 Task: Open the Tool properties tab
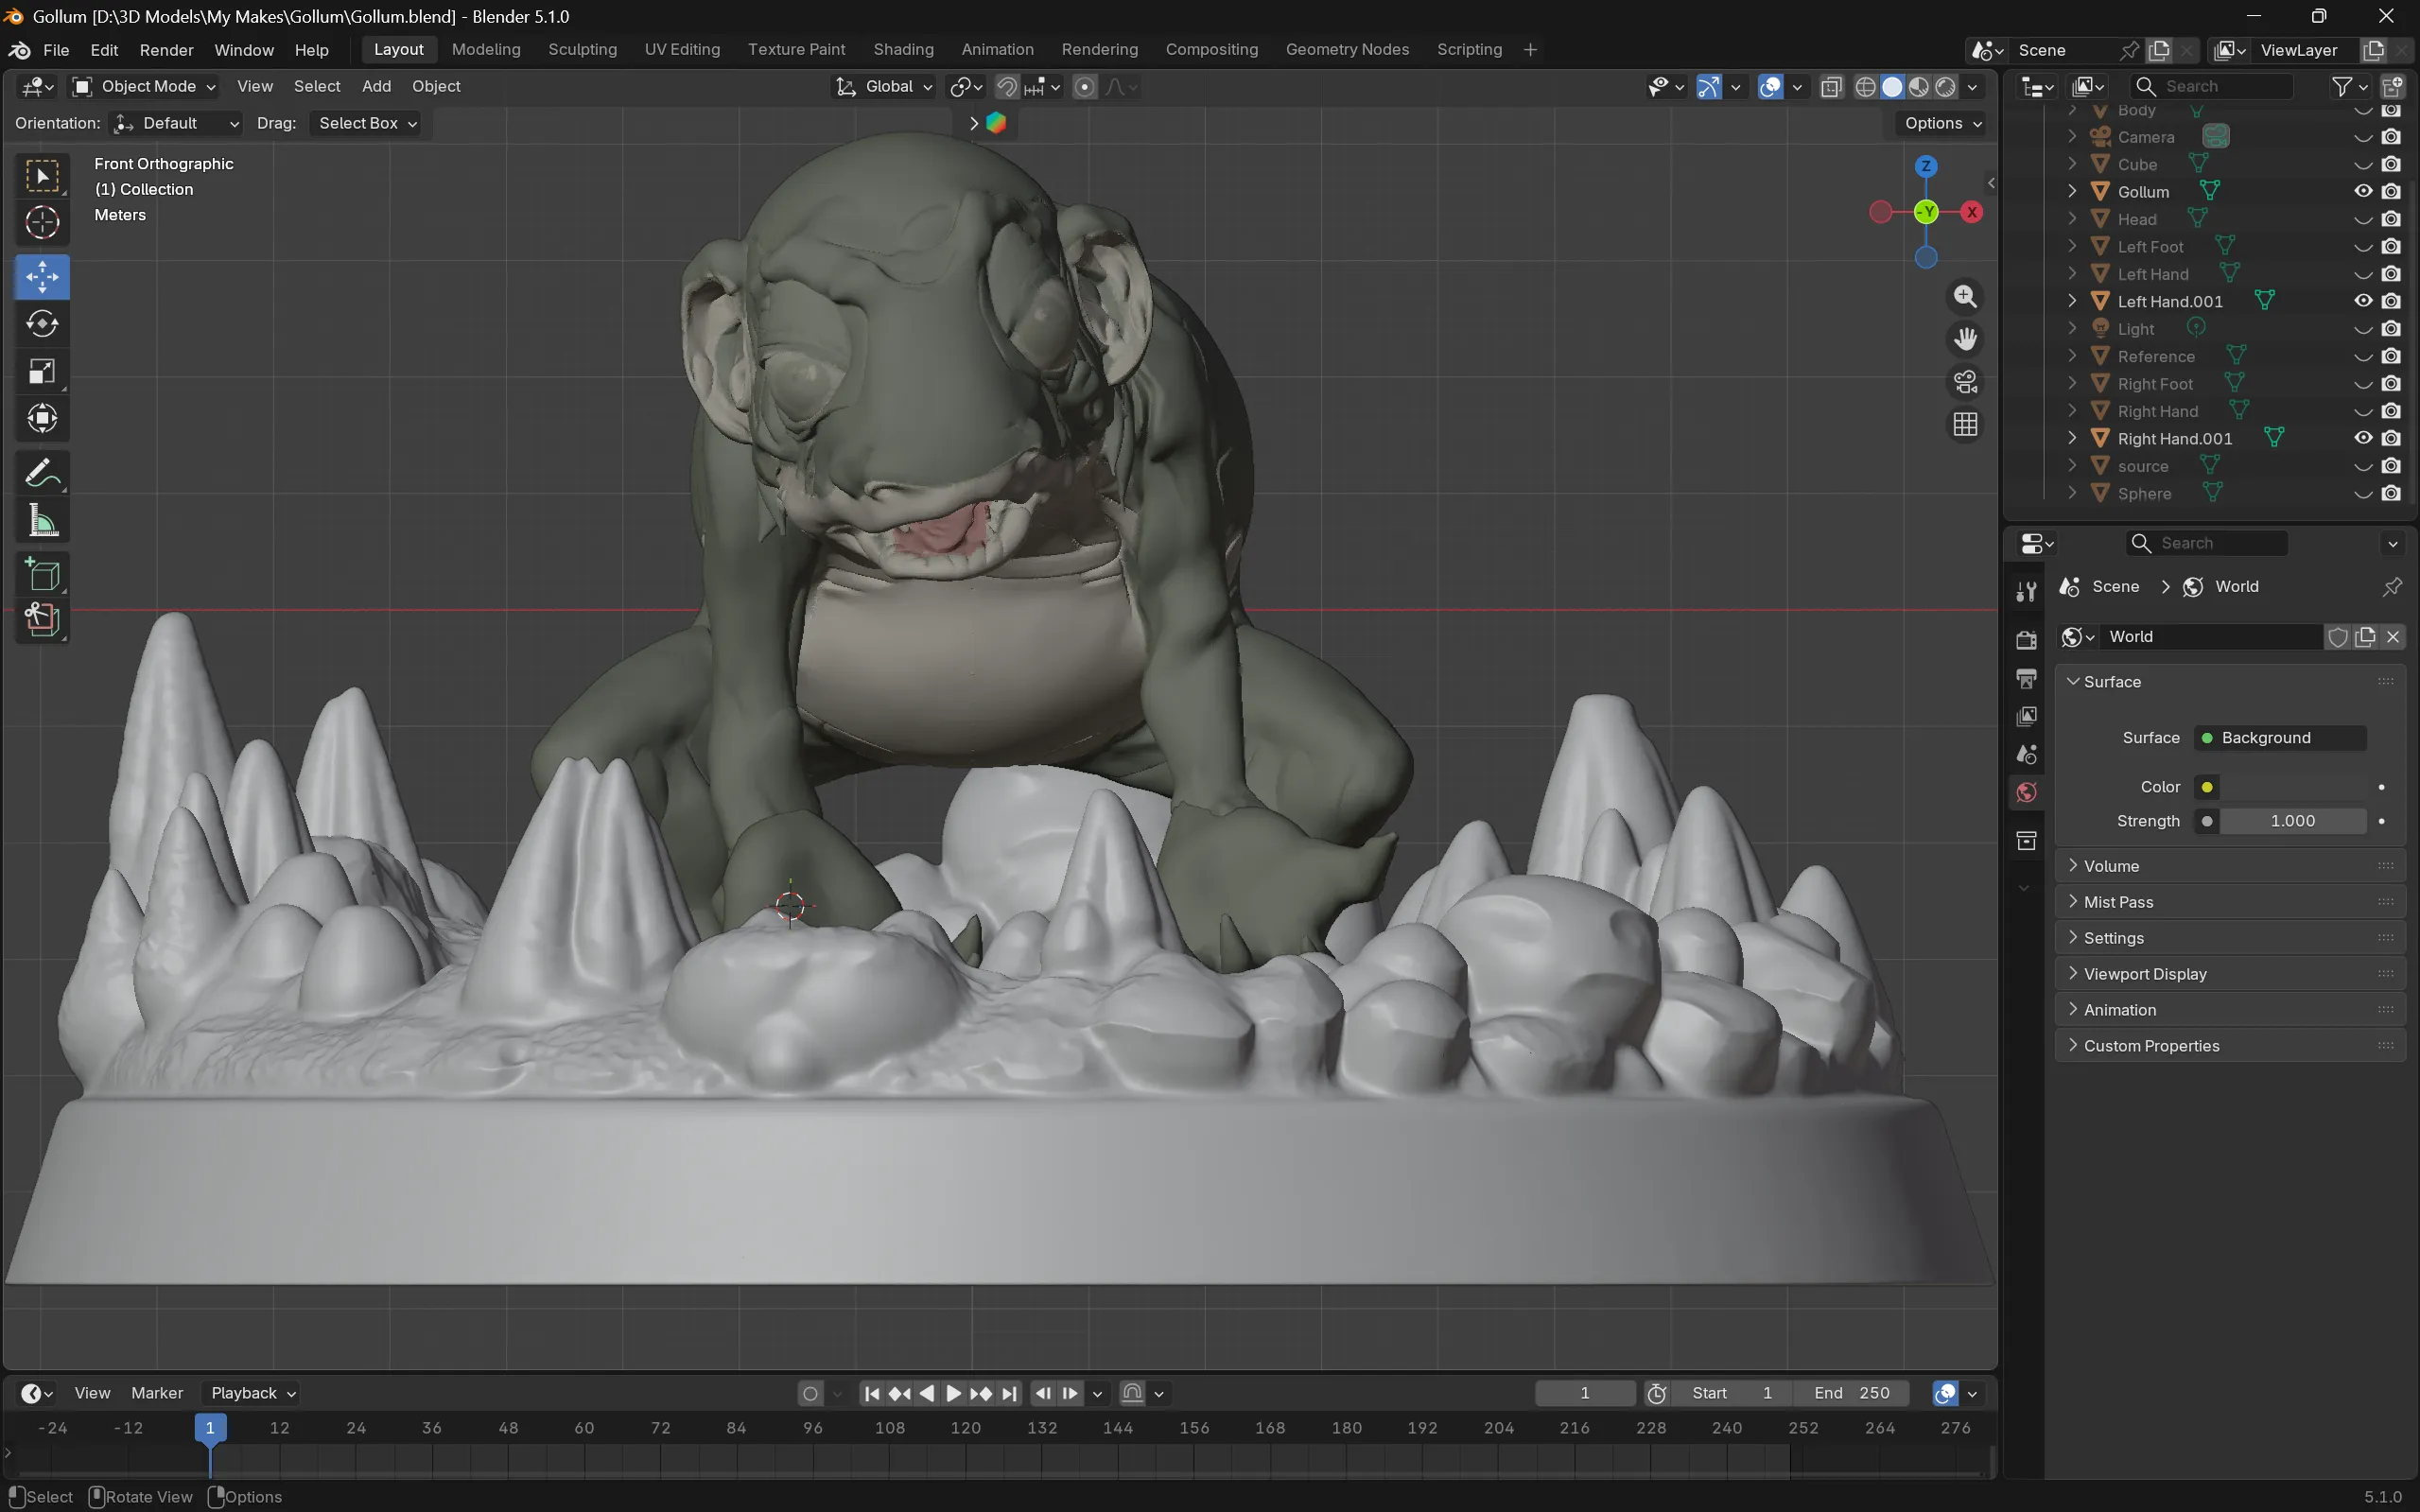[2026, 592]
